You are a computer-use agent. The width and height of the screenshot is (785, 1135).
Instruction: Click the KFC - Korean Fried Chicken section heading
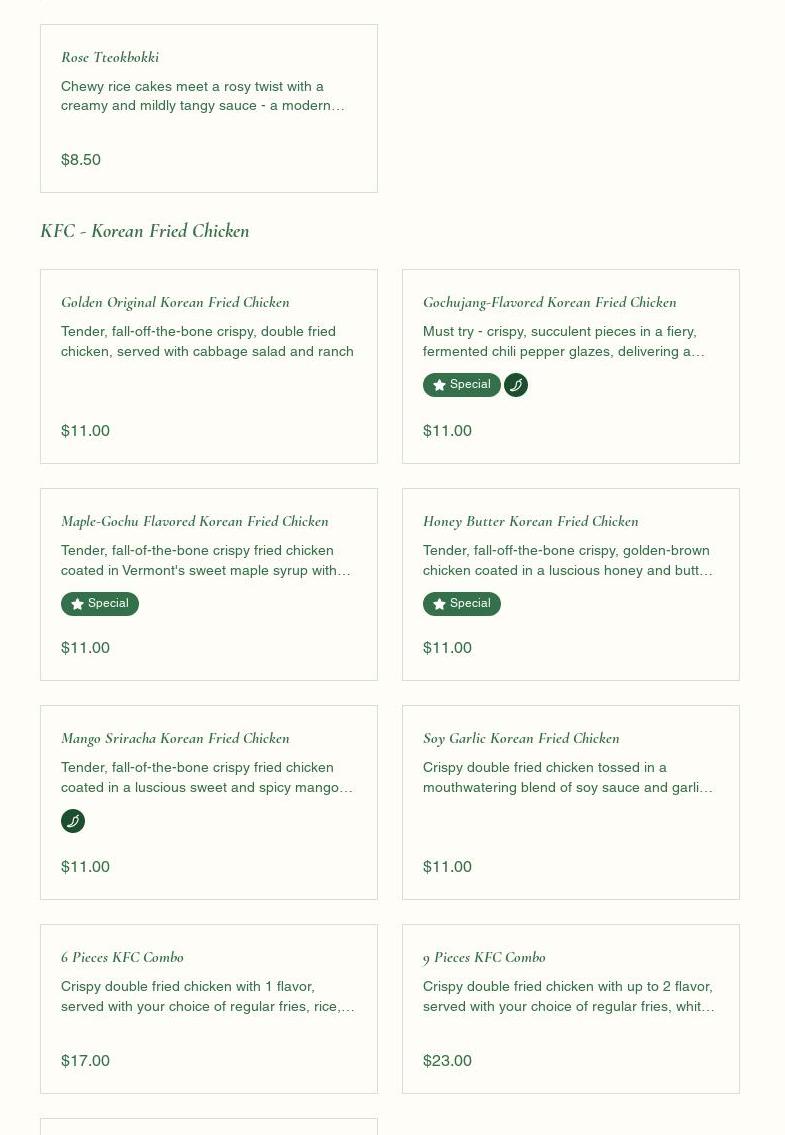(145, 231)
